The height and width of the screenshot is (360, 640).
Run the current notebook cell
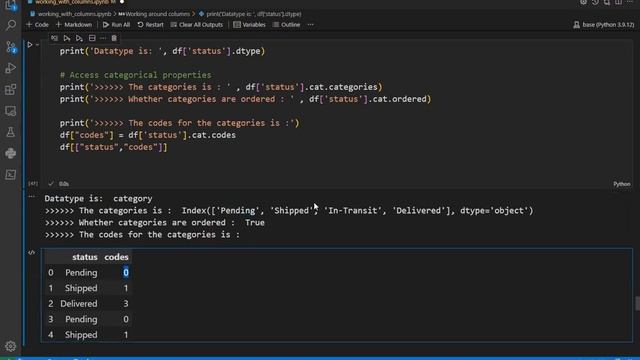tap(30, 44)
